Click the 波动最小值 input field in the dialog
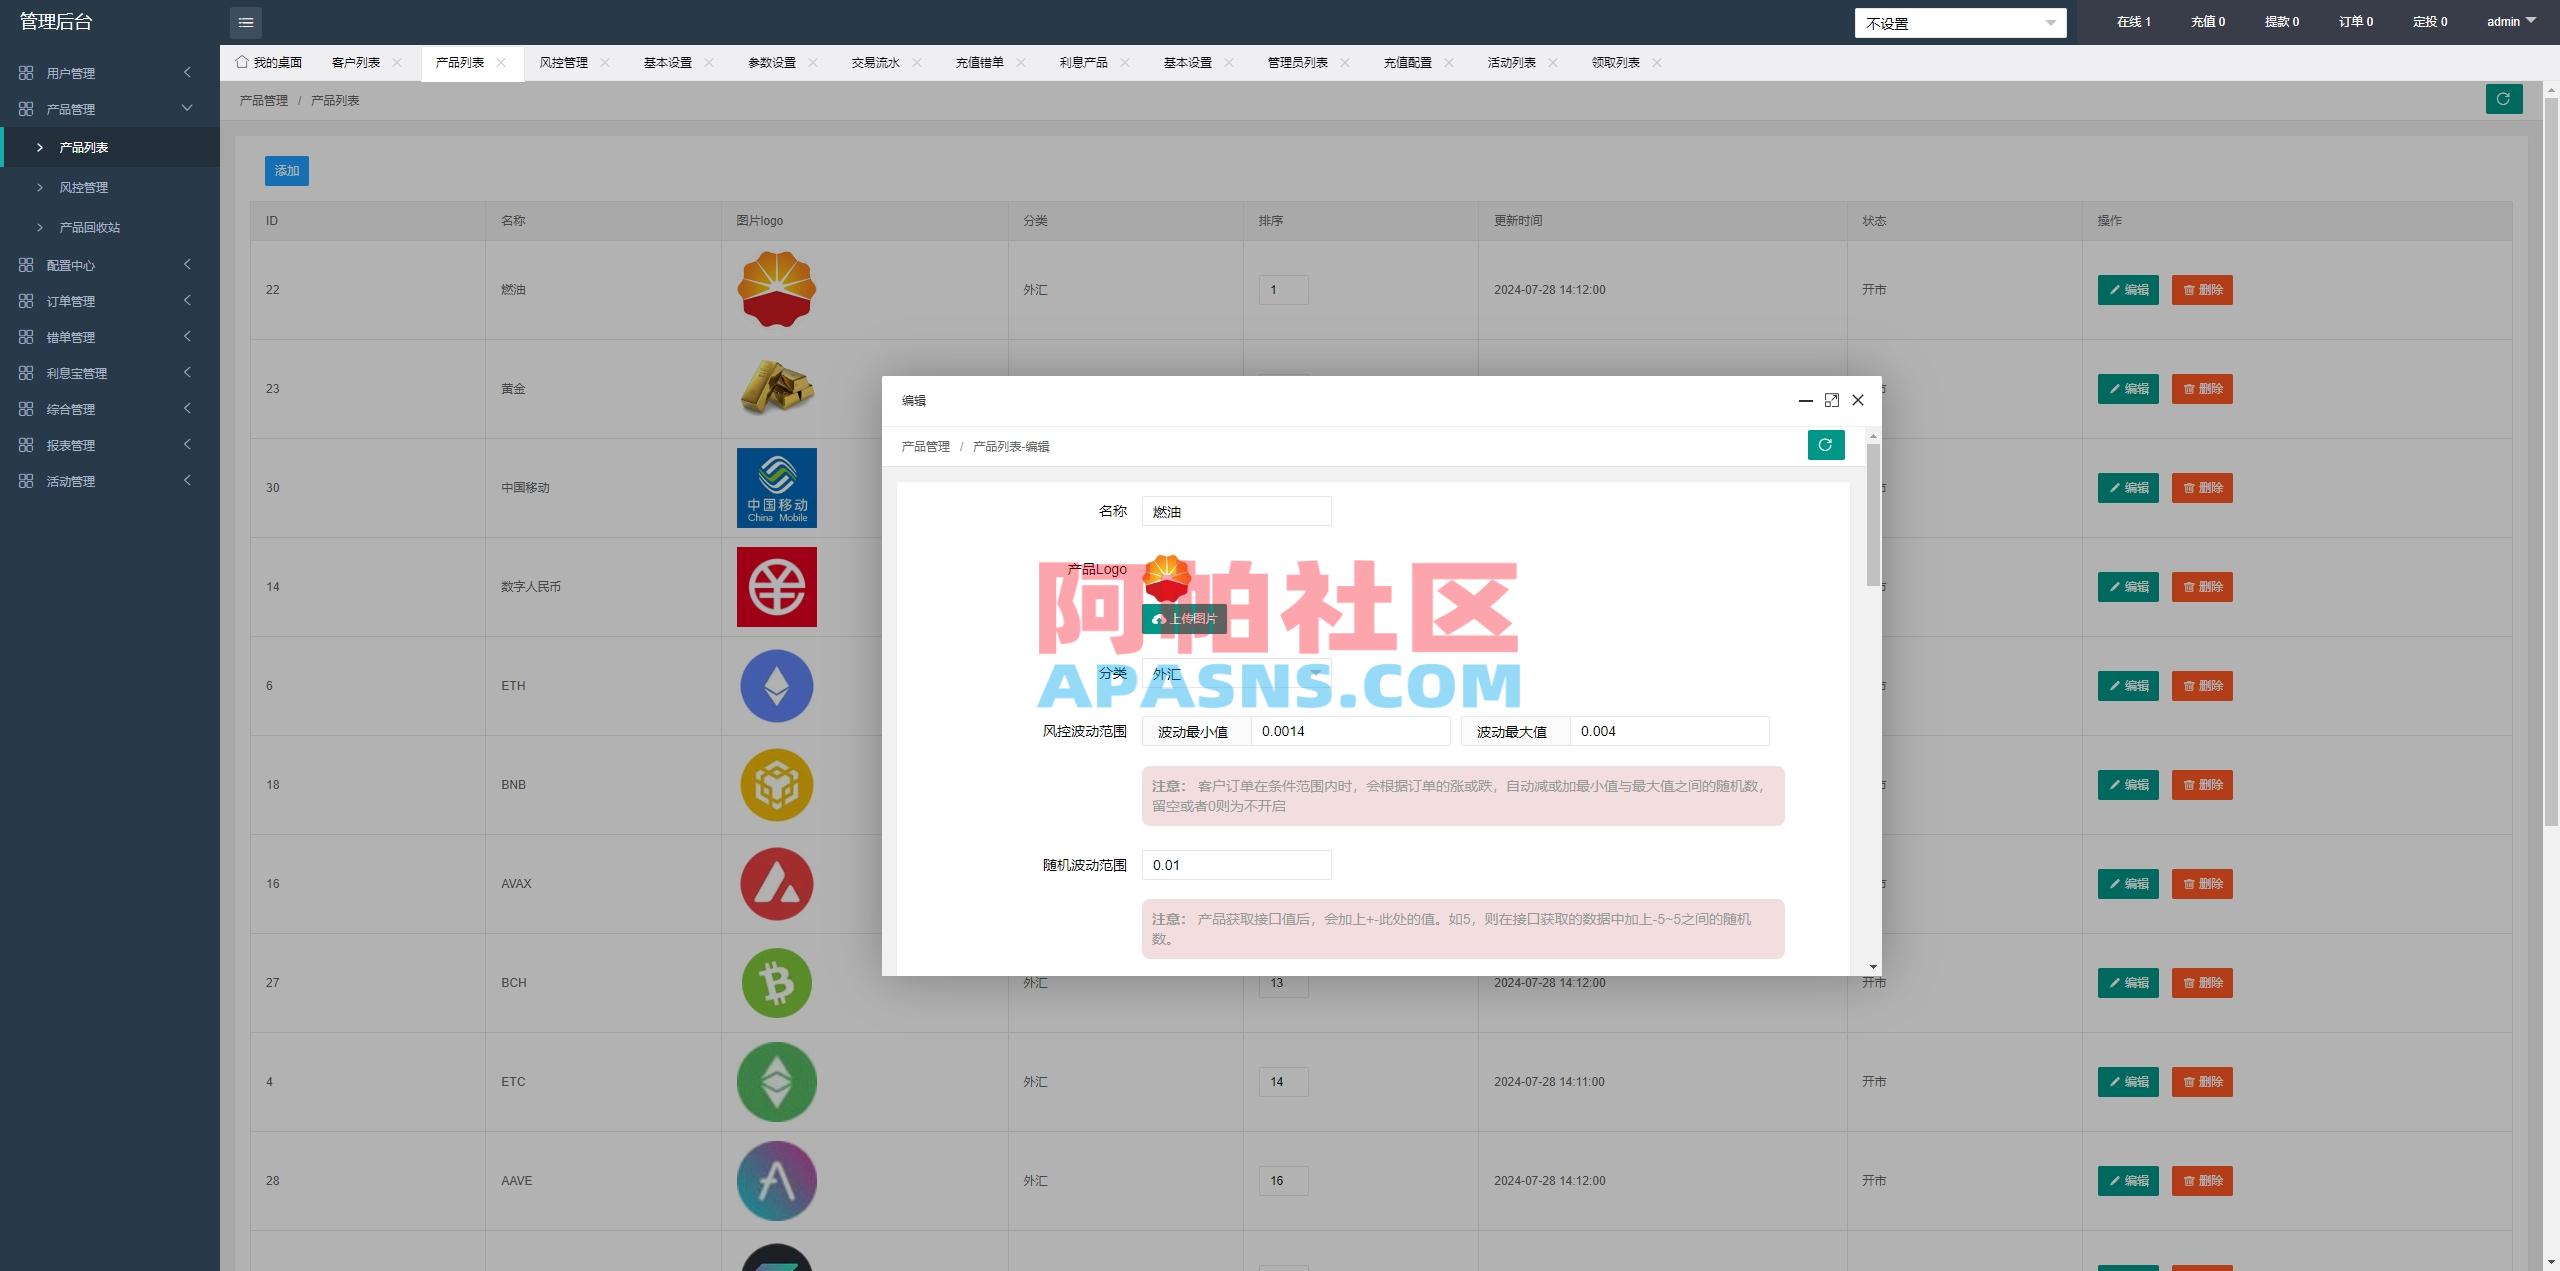The image size is (2560, 1271). click(x=1350, y=730)
